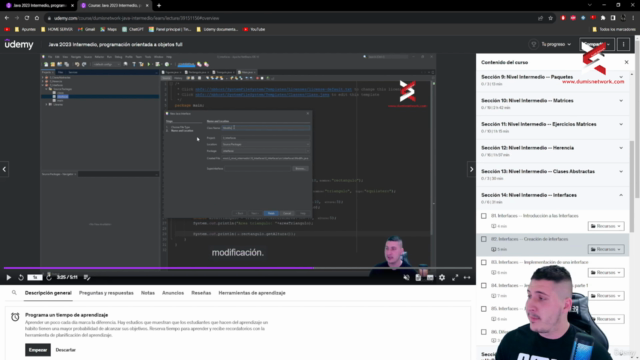Expand Sección 11 Ejercicios Matrices
Screen dimensions: 640x360
click(621, 124)
